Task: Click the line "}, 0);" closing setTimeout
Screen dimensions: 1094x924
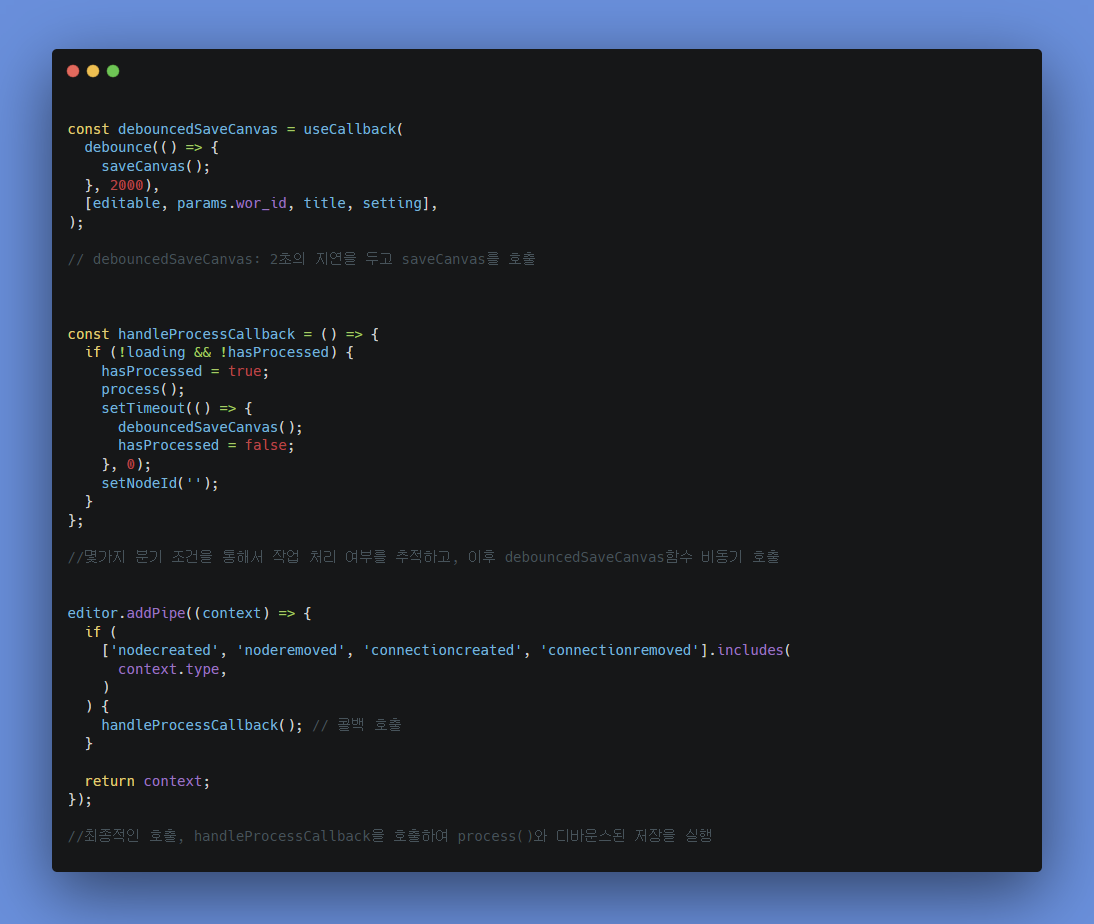Action: click(126, 464)
